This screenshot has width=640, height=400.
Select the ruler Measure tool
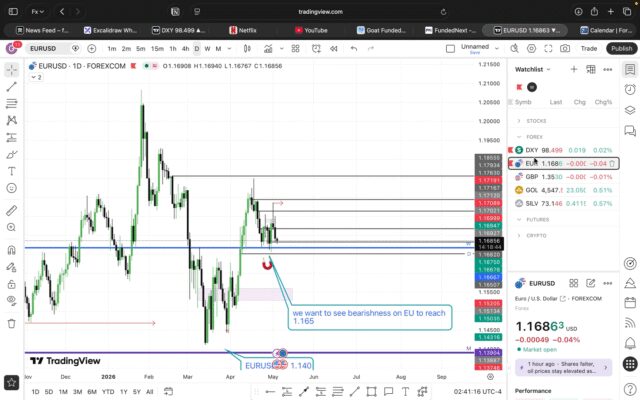[11, 211]
